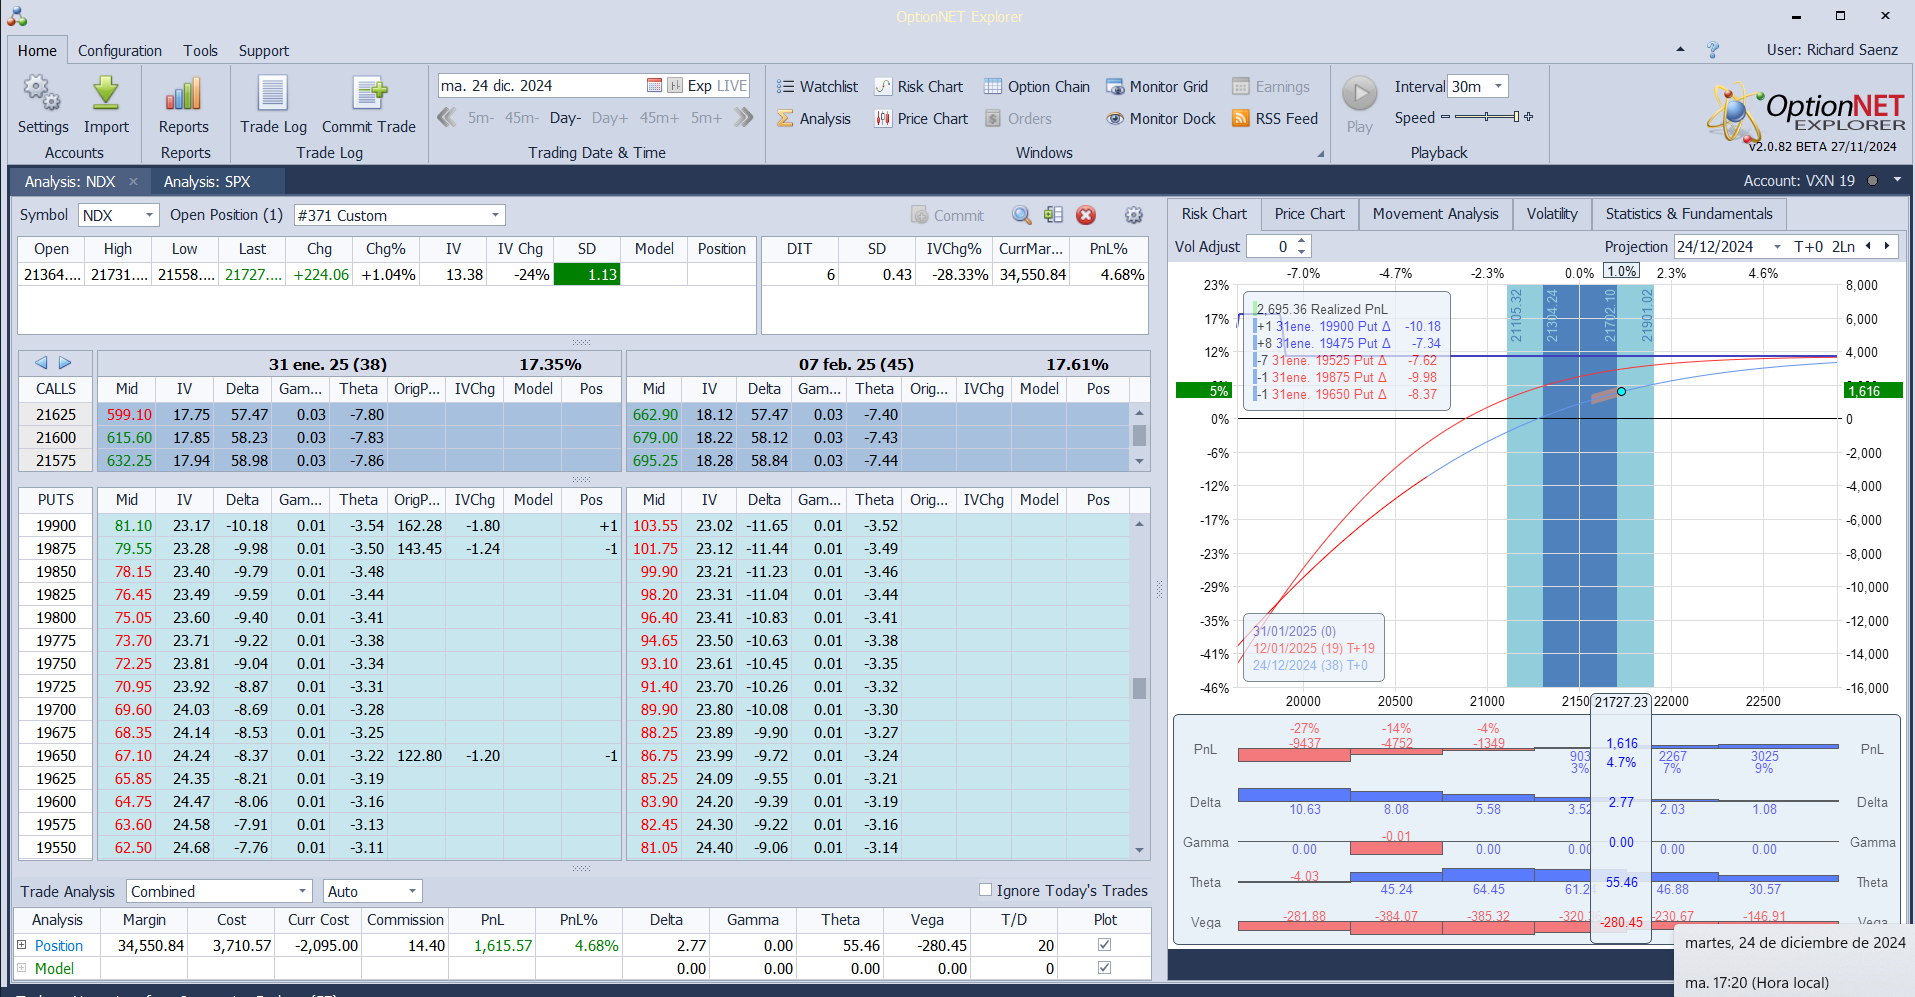Image resolution: width=1915 pixels, height=997 pixels.
Task: Collapse the ribbon with the up arrow
Action: pos(1680,49)
